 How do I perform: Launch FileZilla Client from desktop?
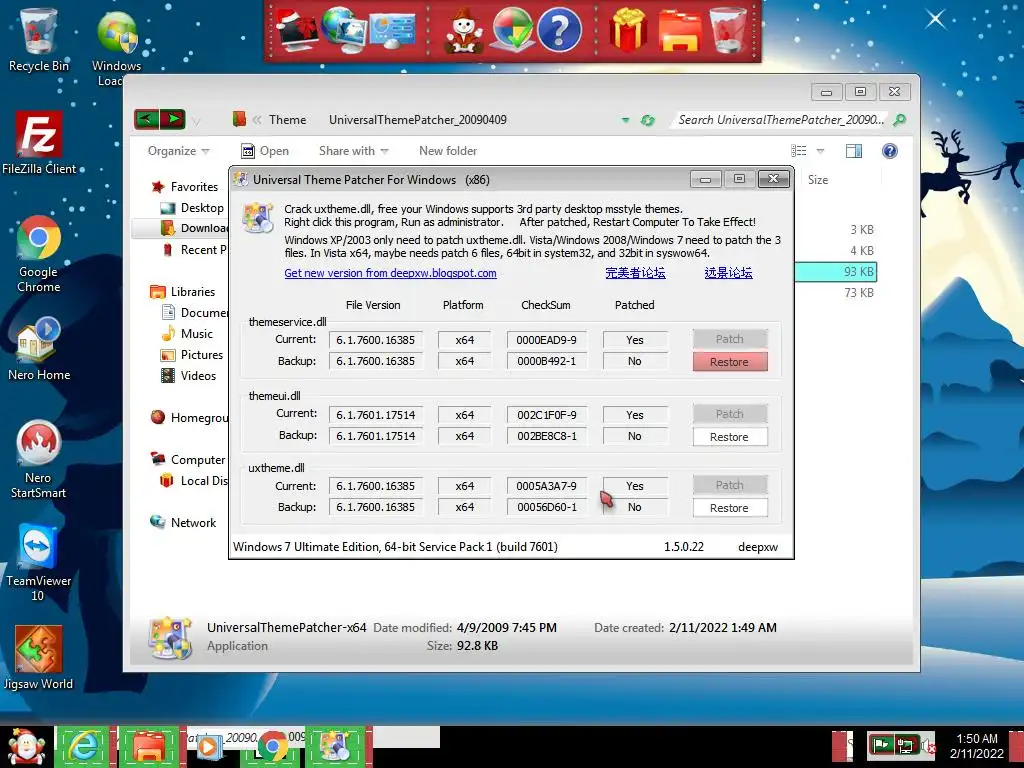[39, 144]
